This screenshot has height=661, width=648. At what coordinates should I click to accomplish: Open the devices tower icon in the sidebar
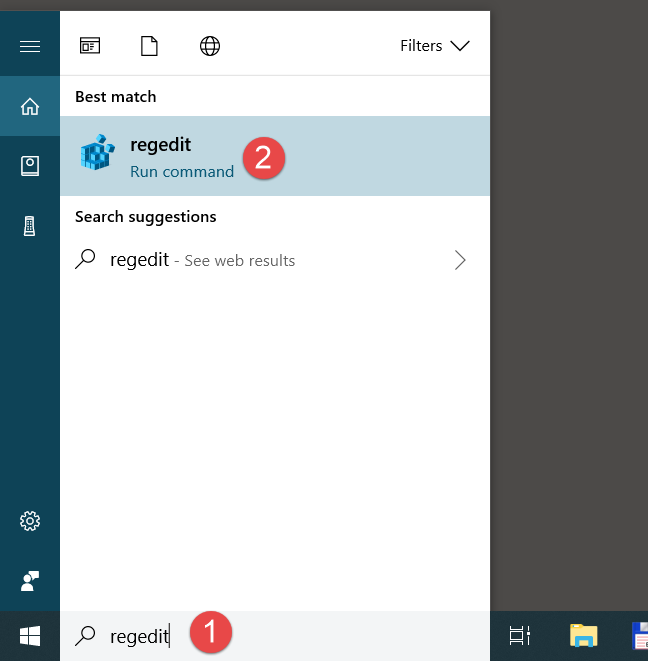(x=30, y=226)
